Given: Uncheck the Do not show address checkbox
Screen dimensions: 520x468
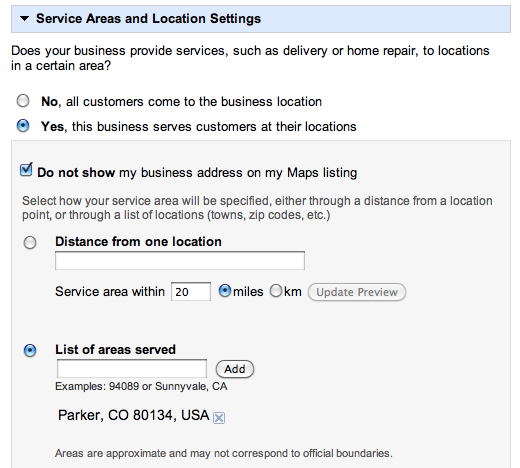Looking at the screenshot, I should (26, 170).
